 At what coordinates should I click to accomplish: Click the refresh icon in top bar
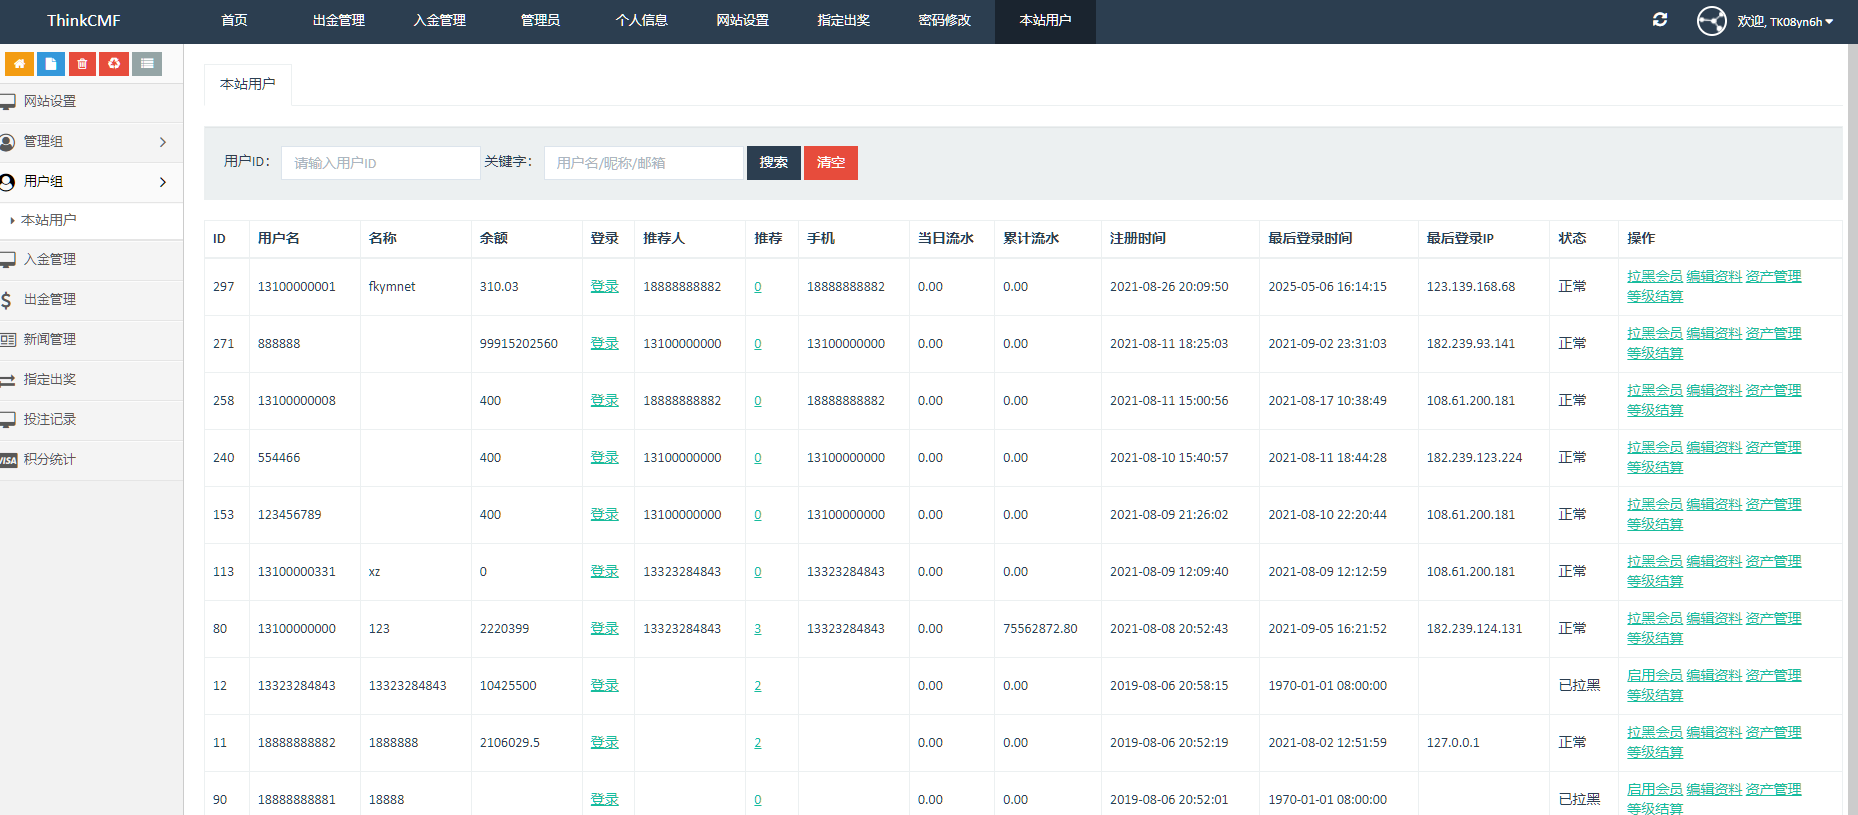pyautogui.click(x=1660, y=20)
